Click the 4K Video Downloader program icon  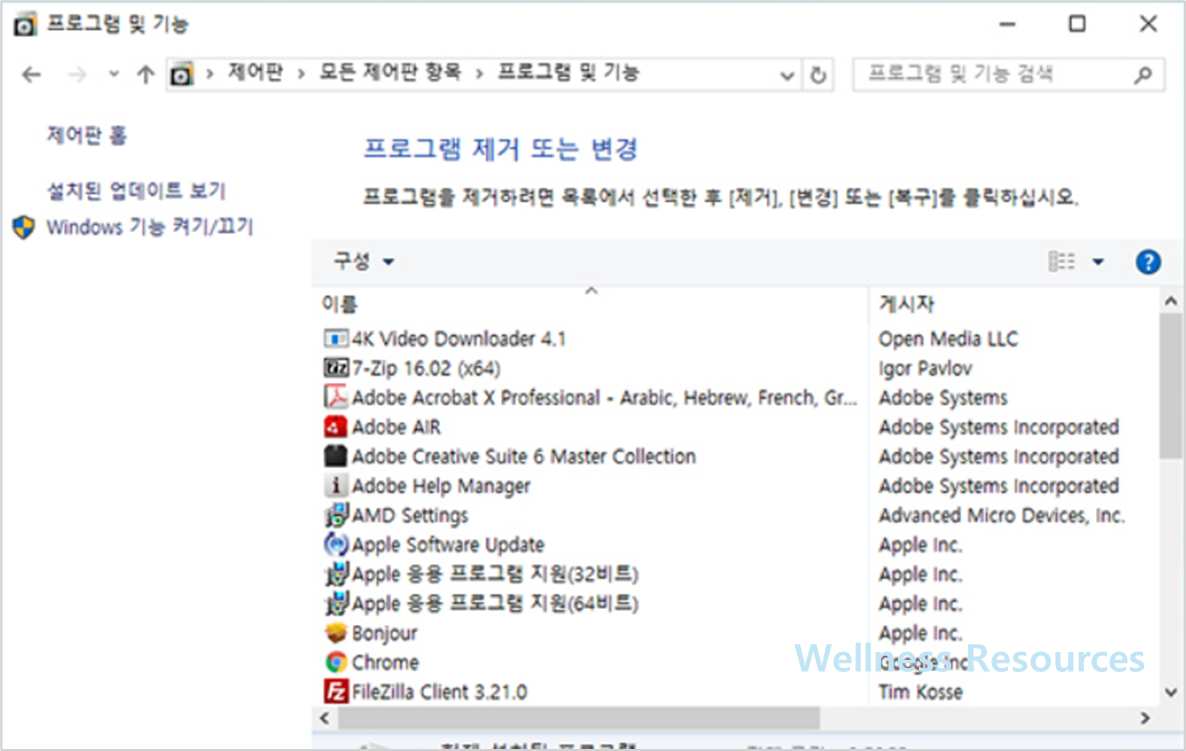[336, 338]
